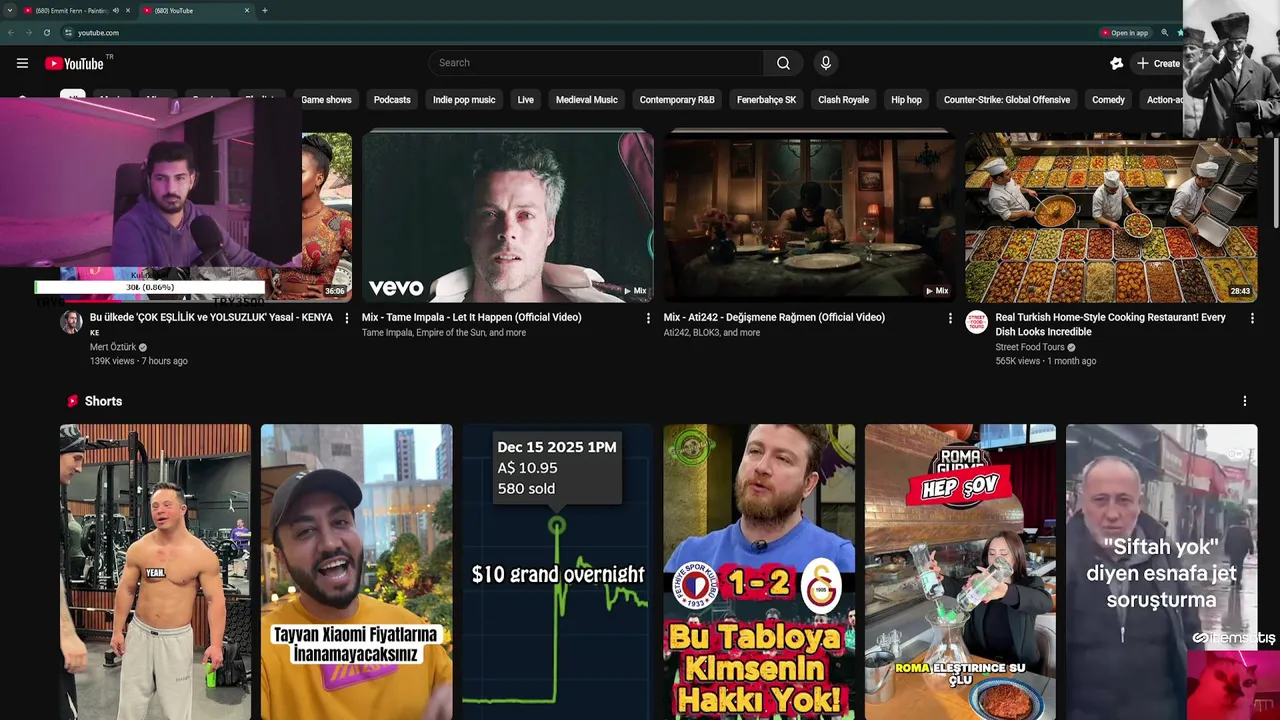Open Tame Impala Let It Happen thumbnail
Viewport: 1280px width, 720px height.
click(507, 217)
